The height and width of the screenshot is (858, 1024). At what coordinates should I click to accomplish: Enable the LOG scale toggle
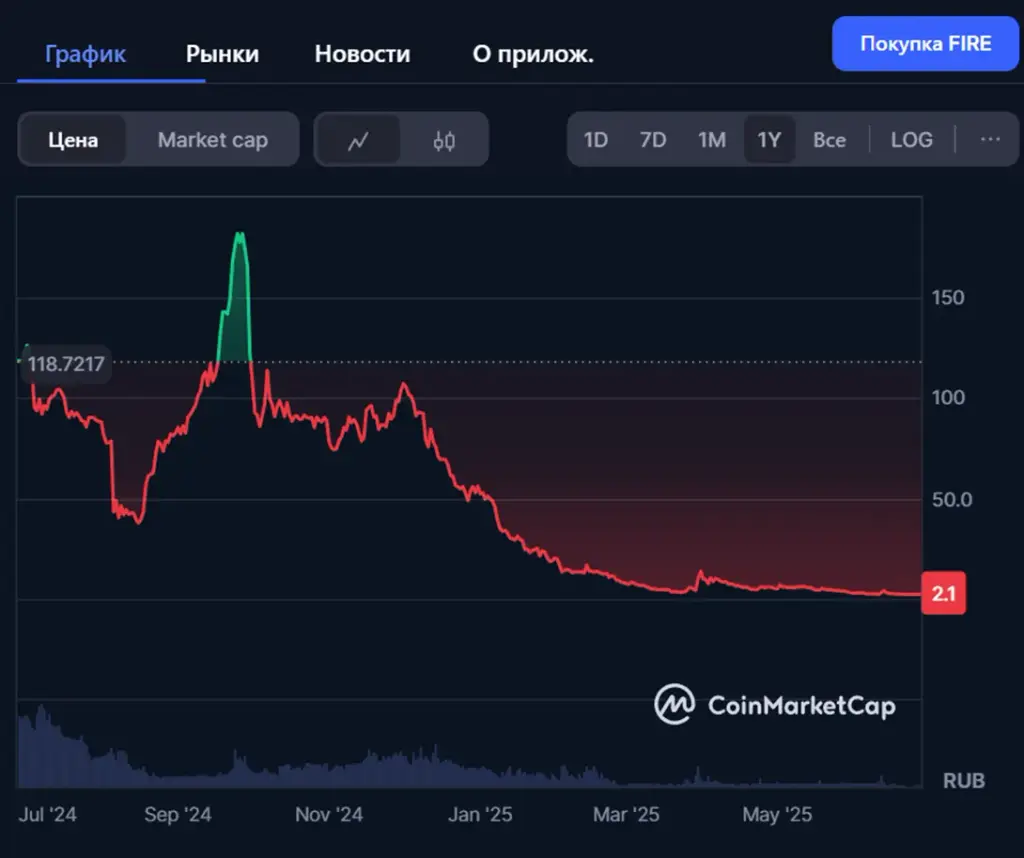(912, 140)
